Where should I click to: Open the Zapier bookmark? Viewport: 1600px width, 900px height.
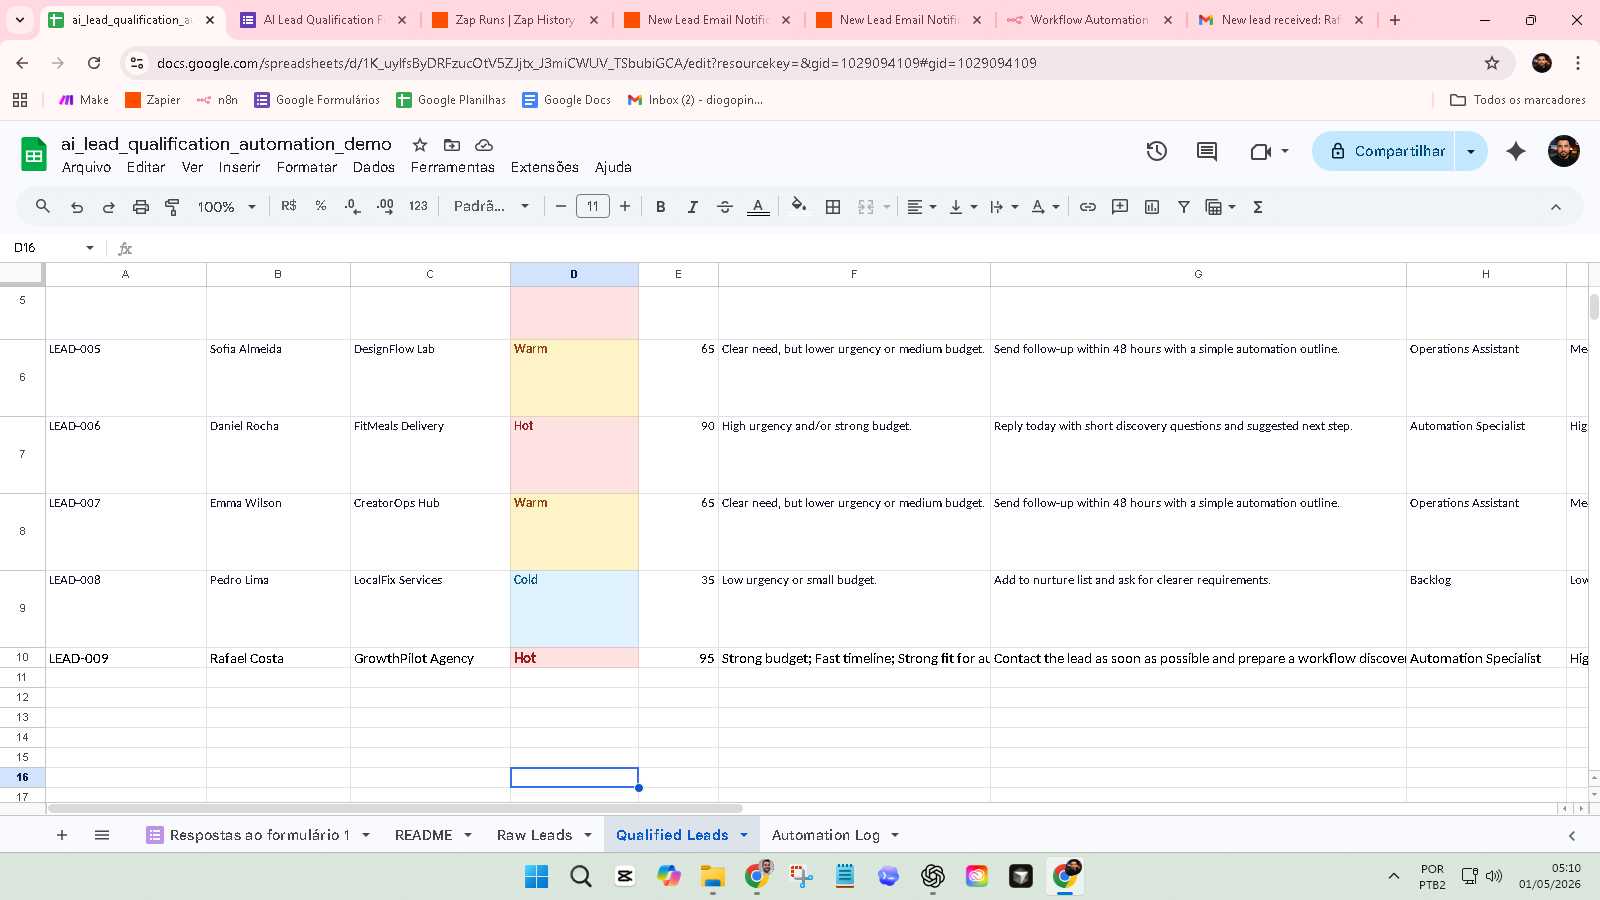click(x=153, y=100)
